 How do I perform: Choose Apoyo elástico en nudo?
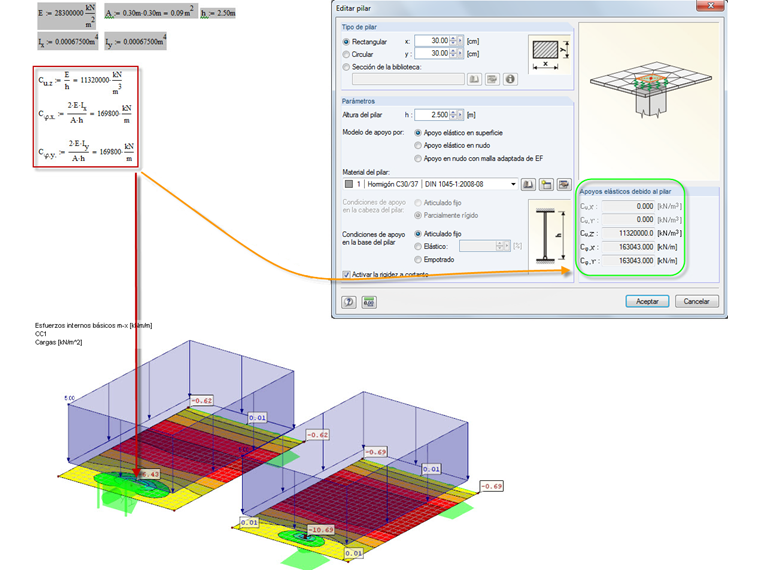(x=418, y=145)
